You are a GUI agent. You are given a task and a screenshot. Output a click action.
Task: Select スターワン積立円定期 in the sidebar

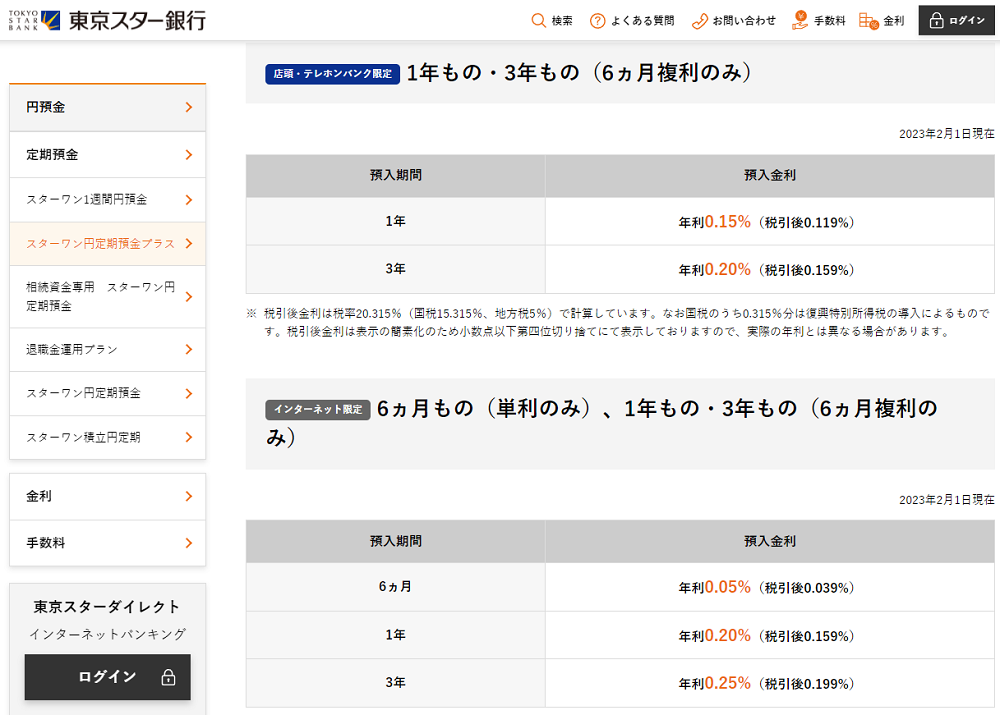tap(108, 438)
